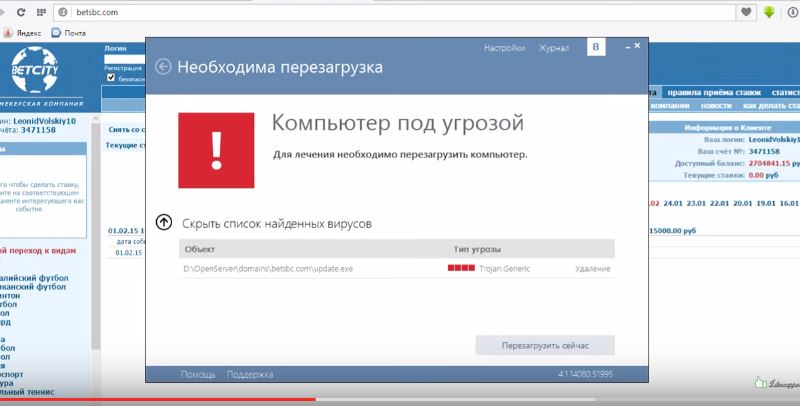This screenshot has width=800, height=406.
Task: Open Настройки in the antivirus window
Action: (504, 48)
